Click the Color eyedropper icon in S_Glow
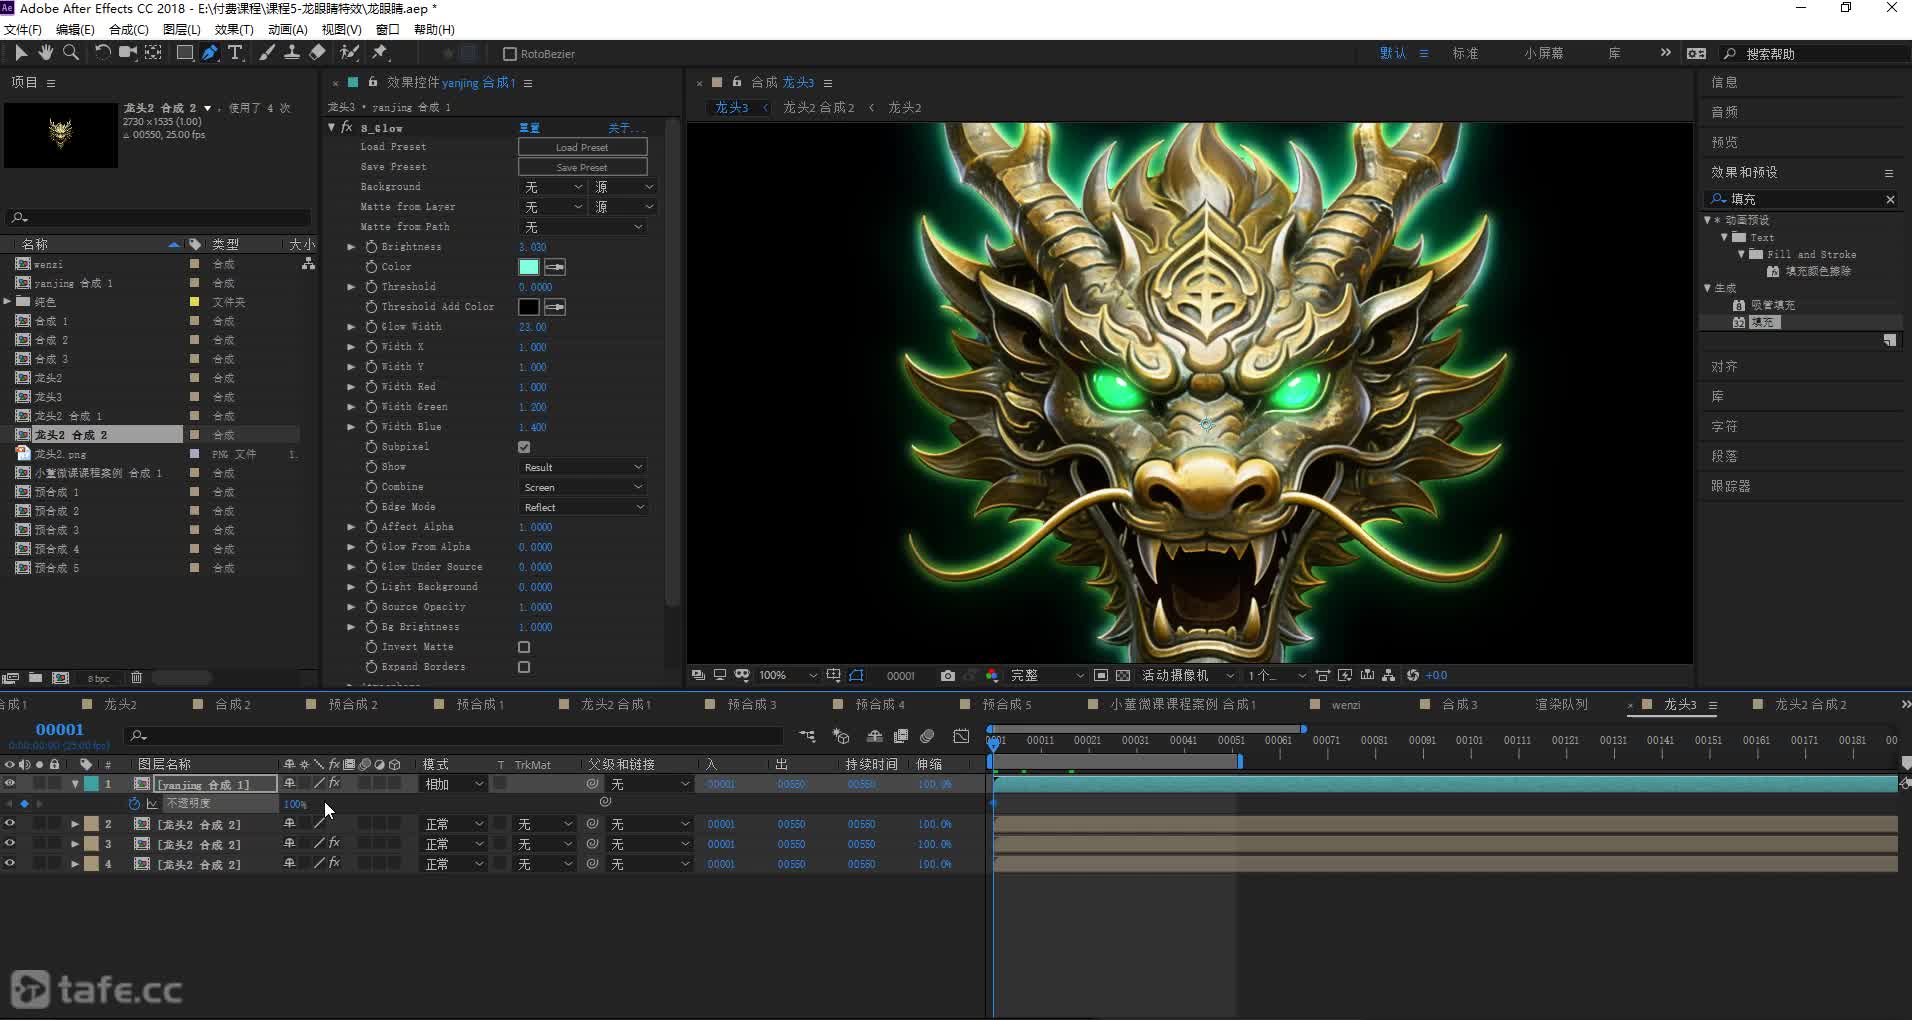Image resolution: width=1912 pixels, height=1020 pixels. tap(555, 267)
